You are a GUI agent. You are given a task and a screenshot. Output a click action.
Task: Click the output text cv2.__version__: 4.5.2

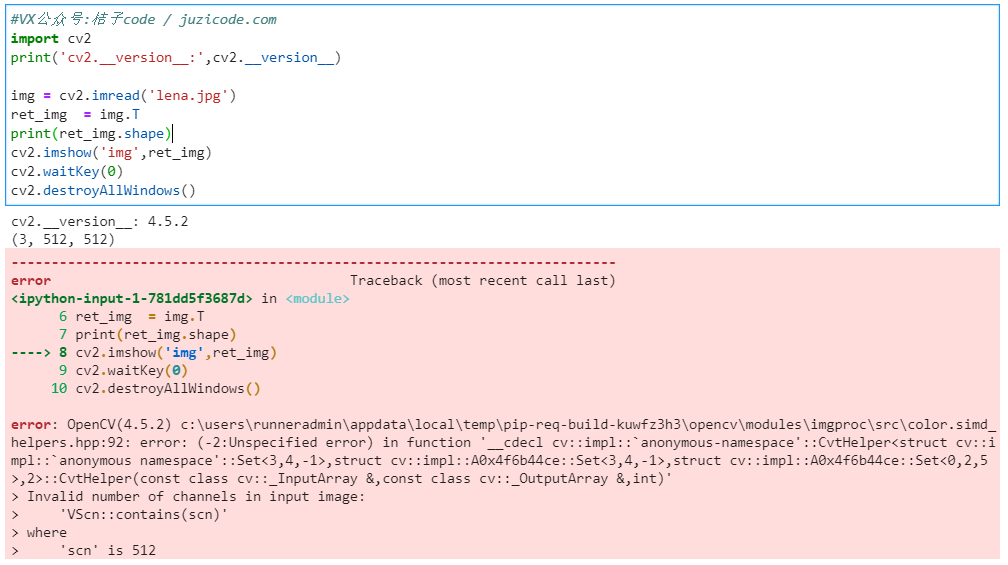99,221
